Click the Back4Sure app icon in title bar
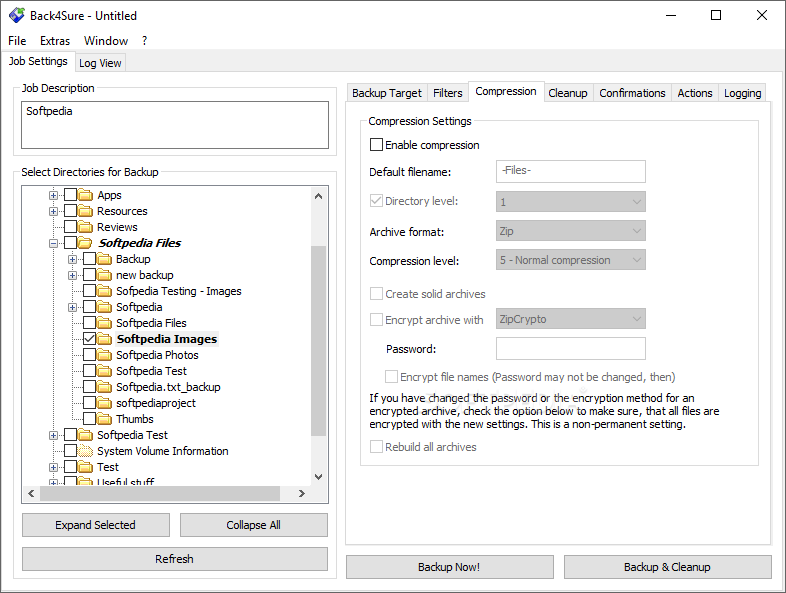Screen dimensions: 786x593 tap(15, 15)
